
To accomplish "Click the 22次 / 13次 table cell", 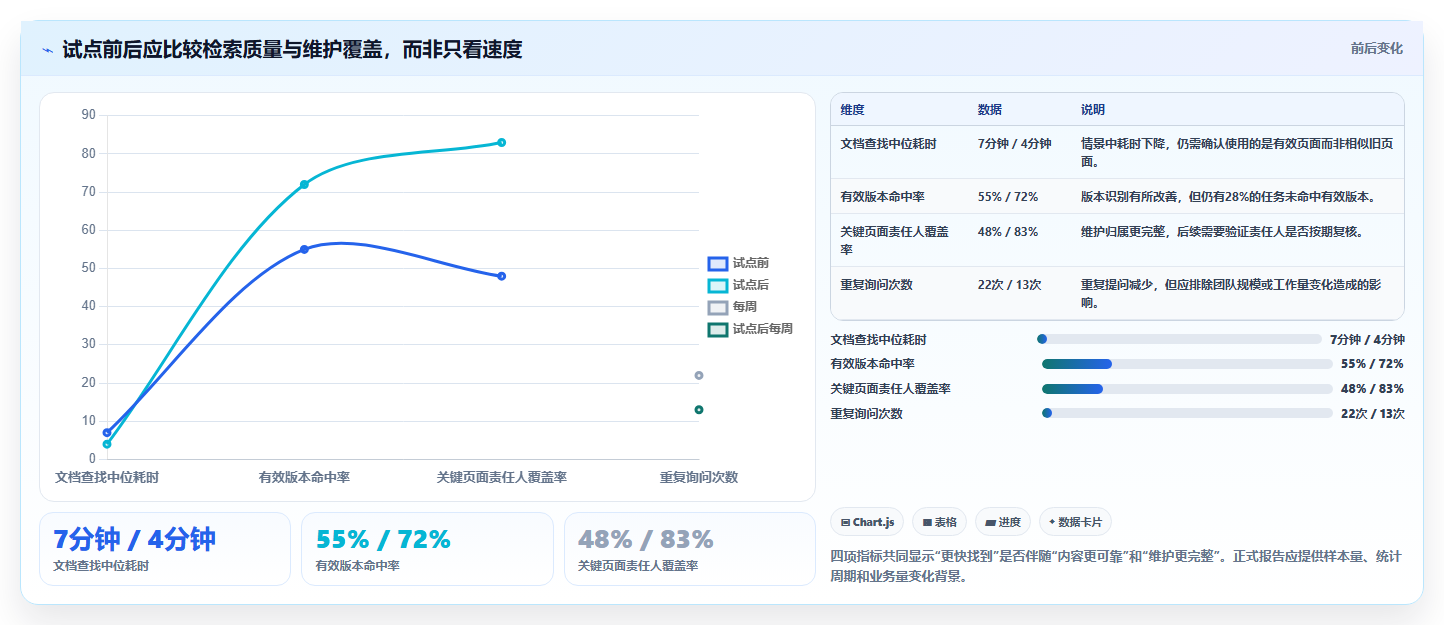I will point(1009,285).
